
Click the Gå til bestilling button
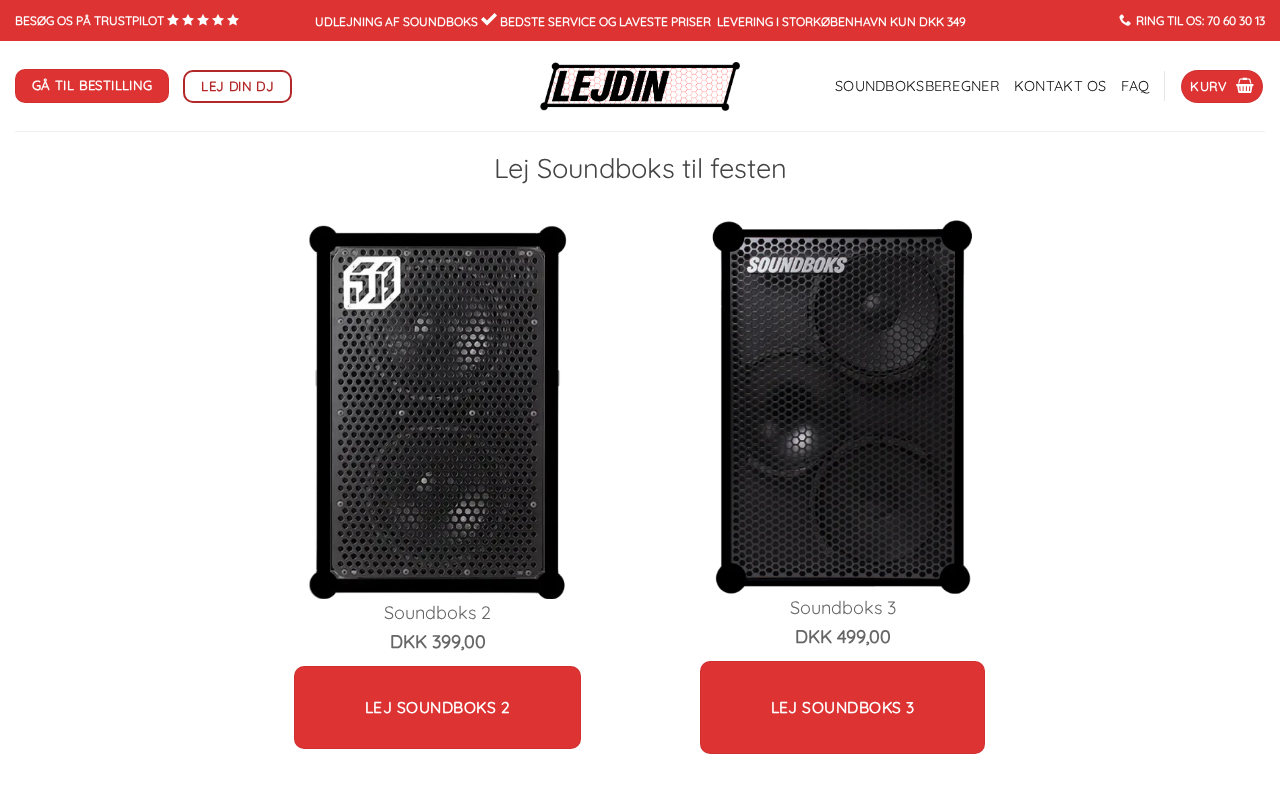(x=92, y=86)
